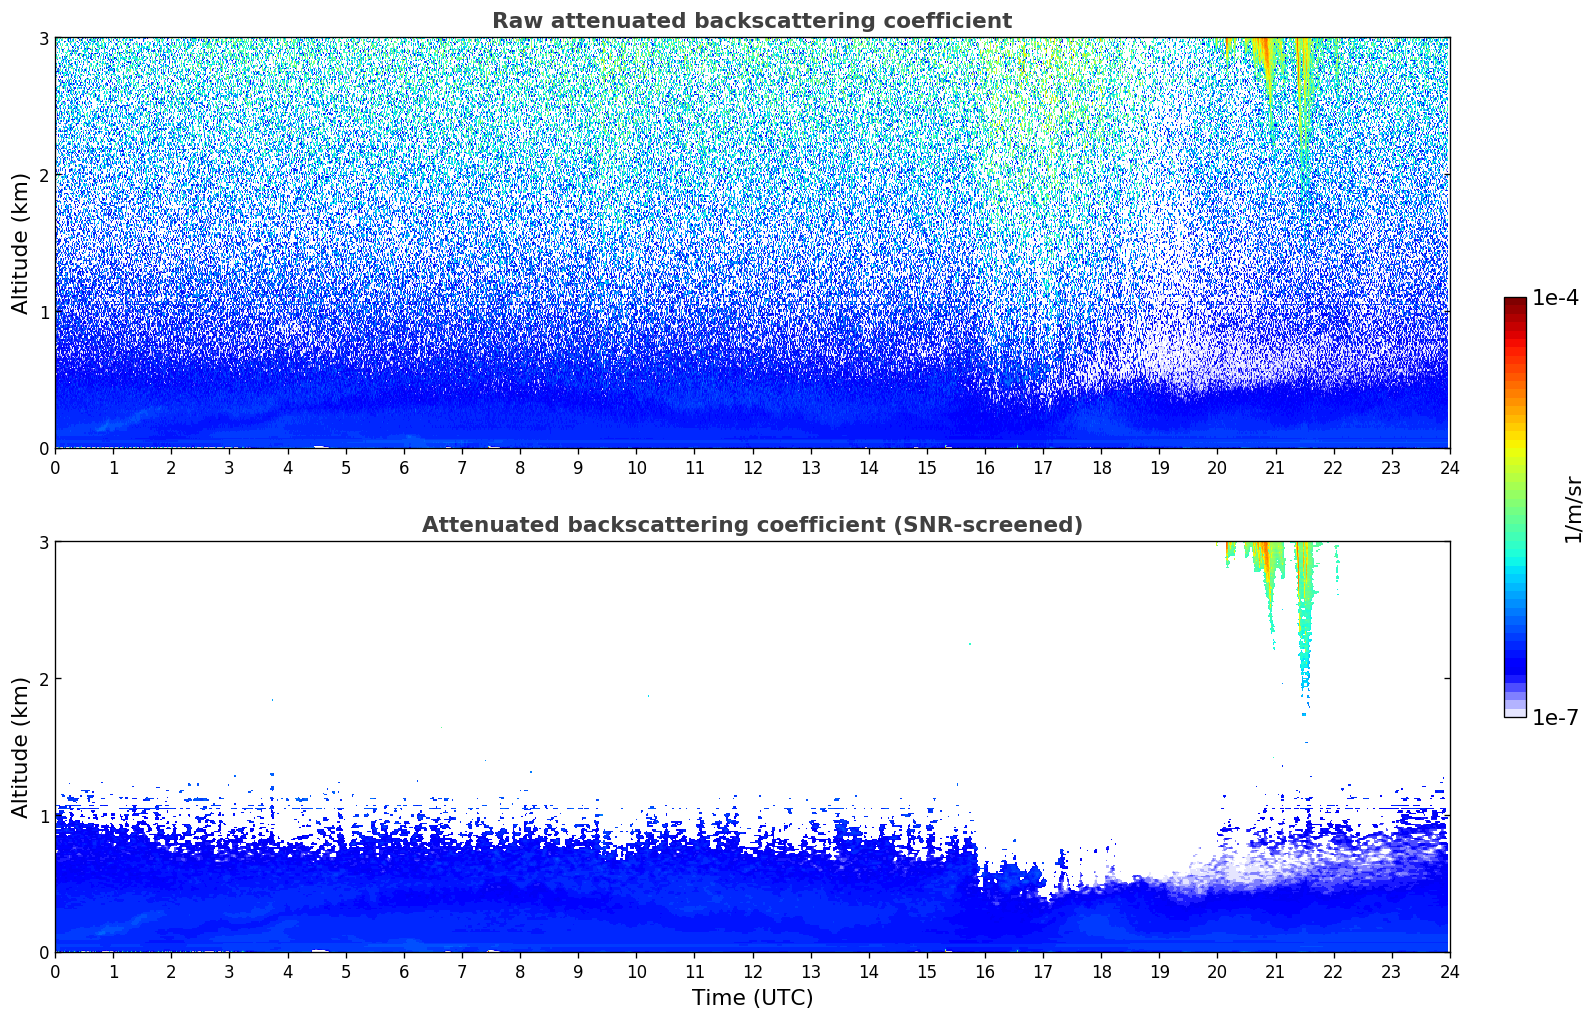The image size is (1595, 1020).
Task: Click the '6' time tick under the top plot
Action: click(x=404, y=467)
